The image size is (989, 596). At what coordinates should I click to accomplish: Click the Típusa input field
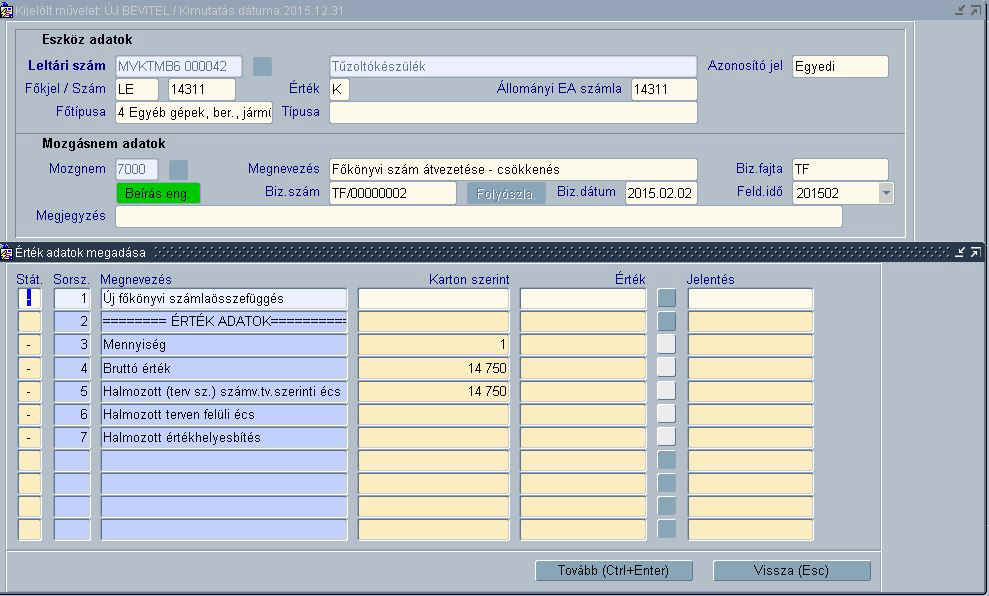pos(513,112)
